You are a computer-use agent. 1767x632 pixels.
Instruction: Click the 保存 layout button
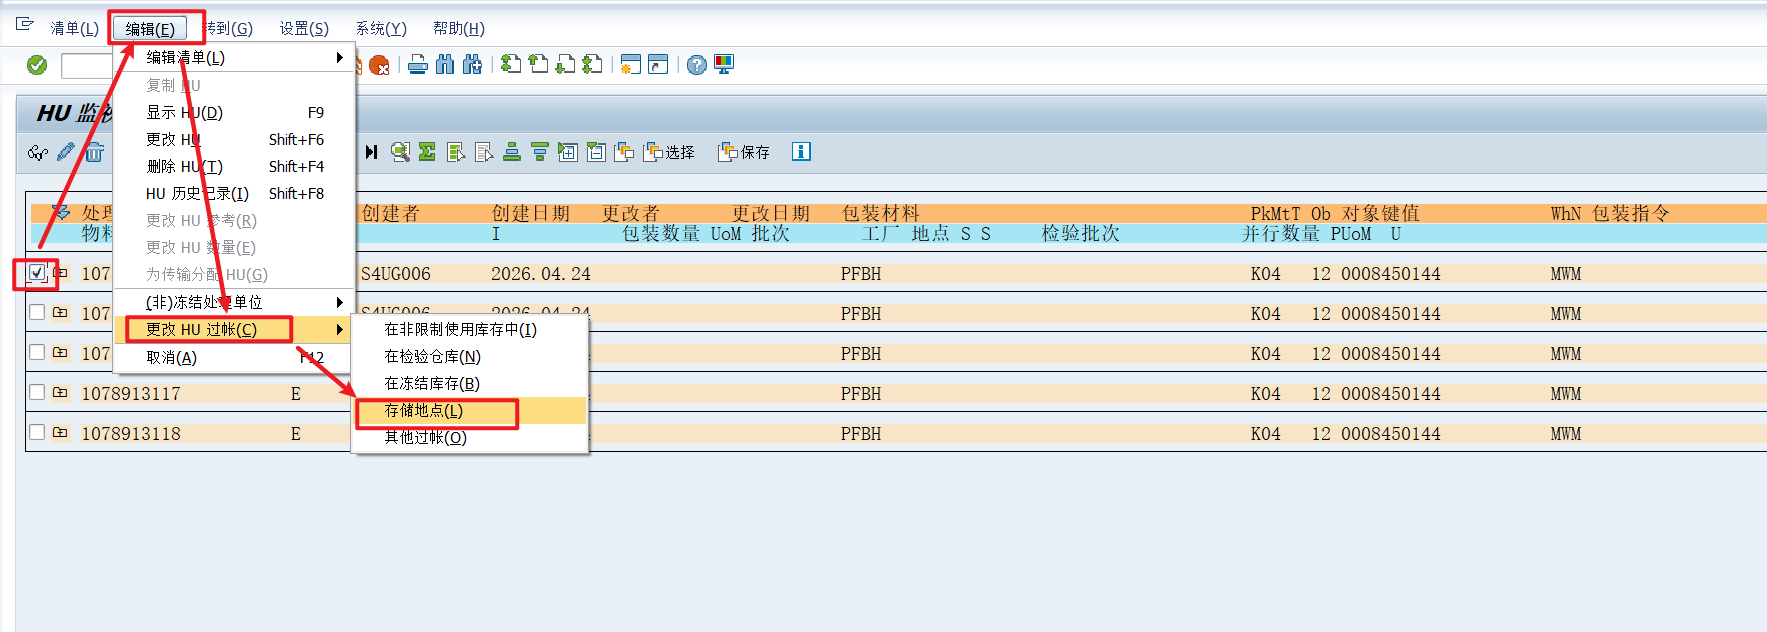click(x=744, y=152)
